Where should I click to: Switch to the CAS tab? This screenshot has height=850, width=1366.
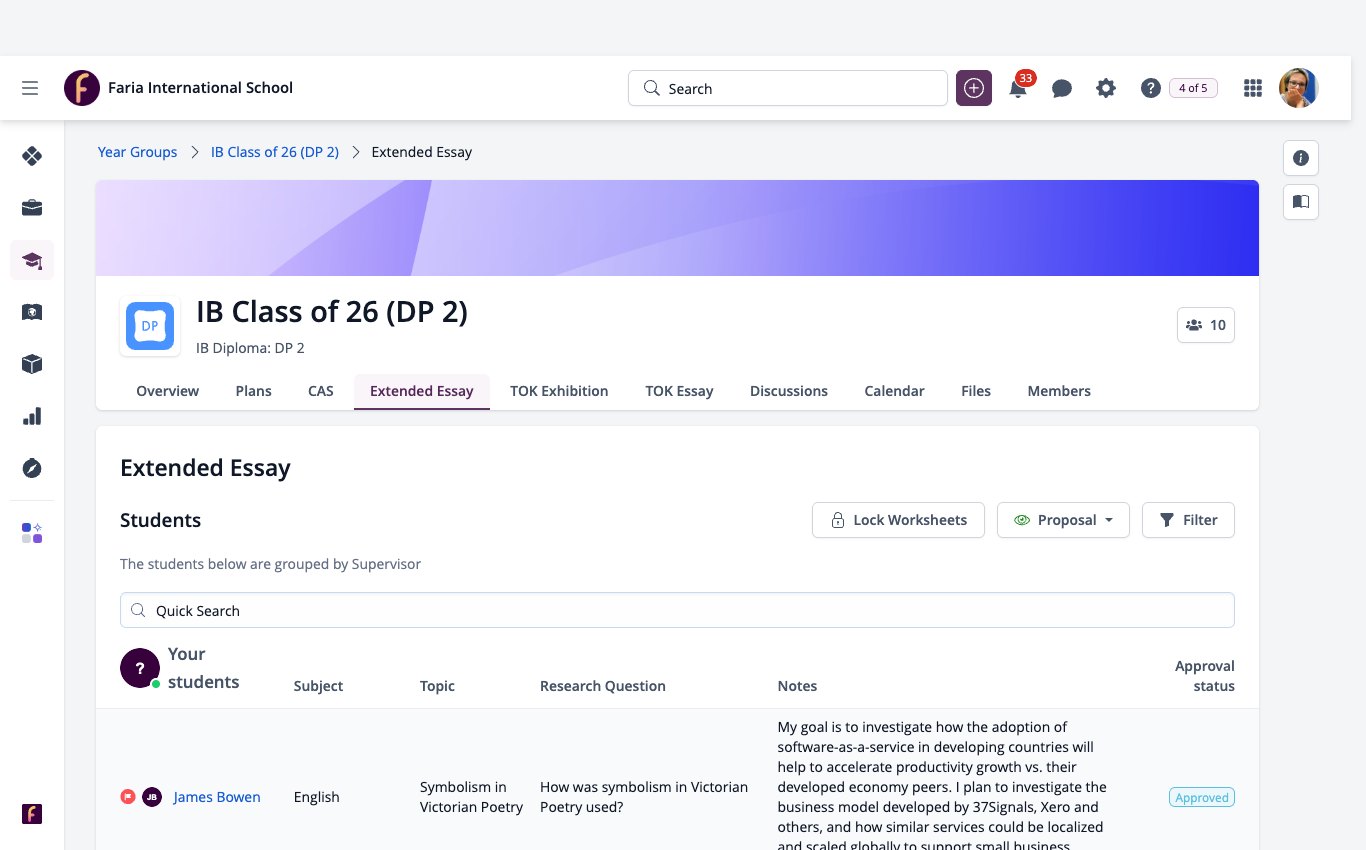321,391
